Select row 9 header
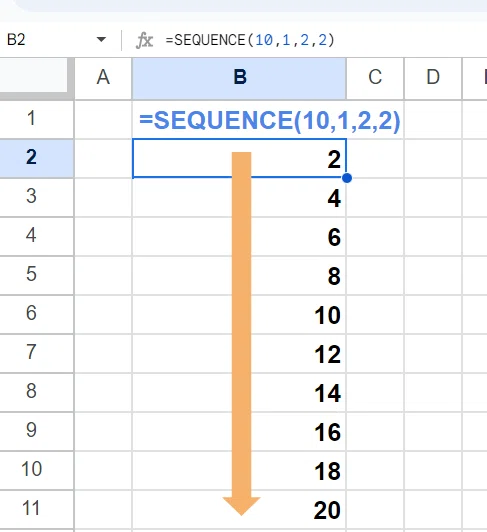 (37, 431)
